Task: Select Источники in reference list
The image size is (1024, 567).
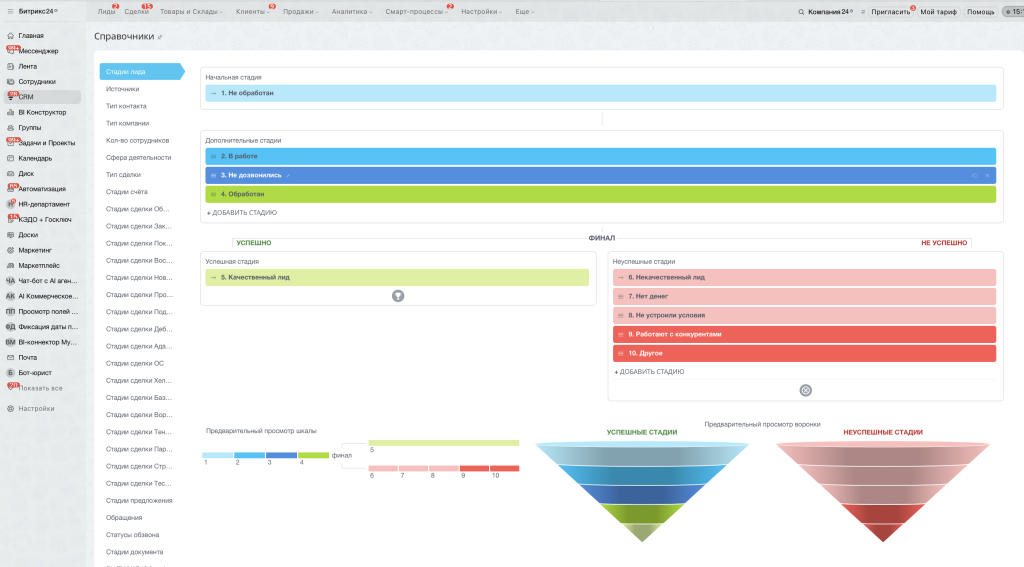Action: point(123,89)
